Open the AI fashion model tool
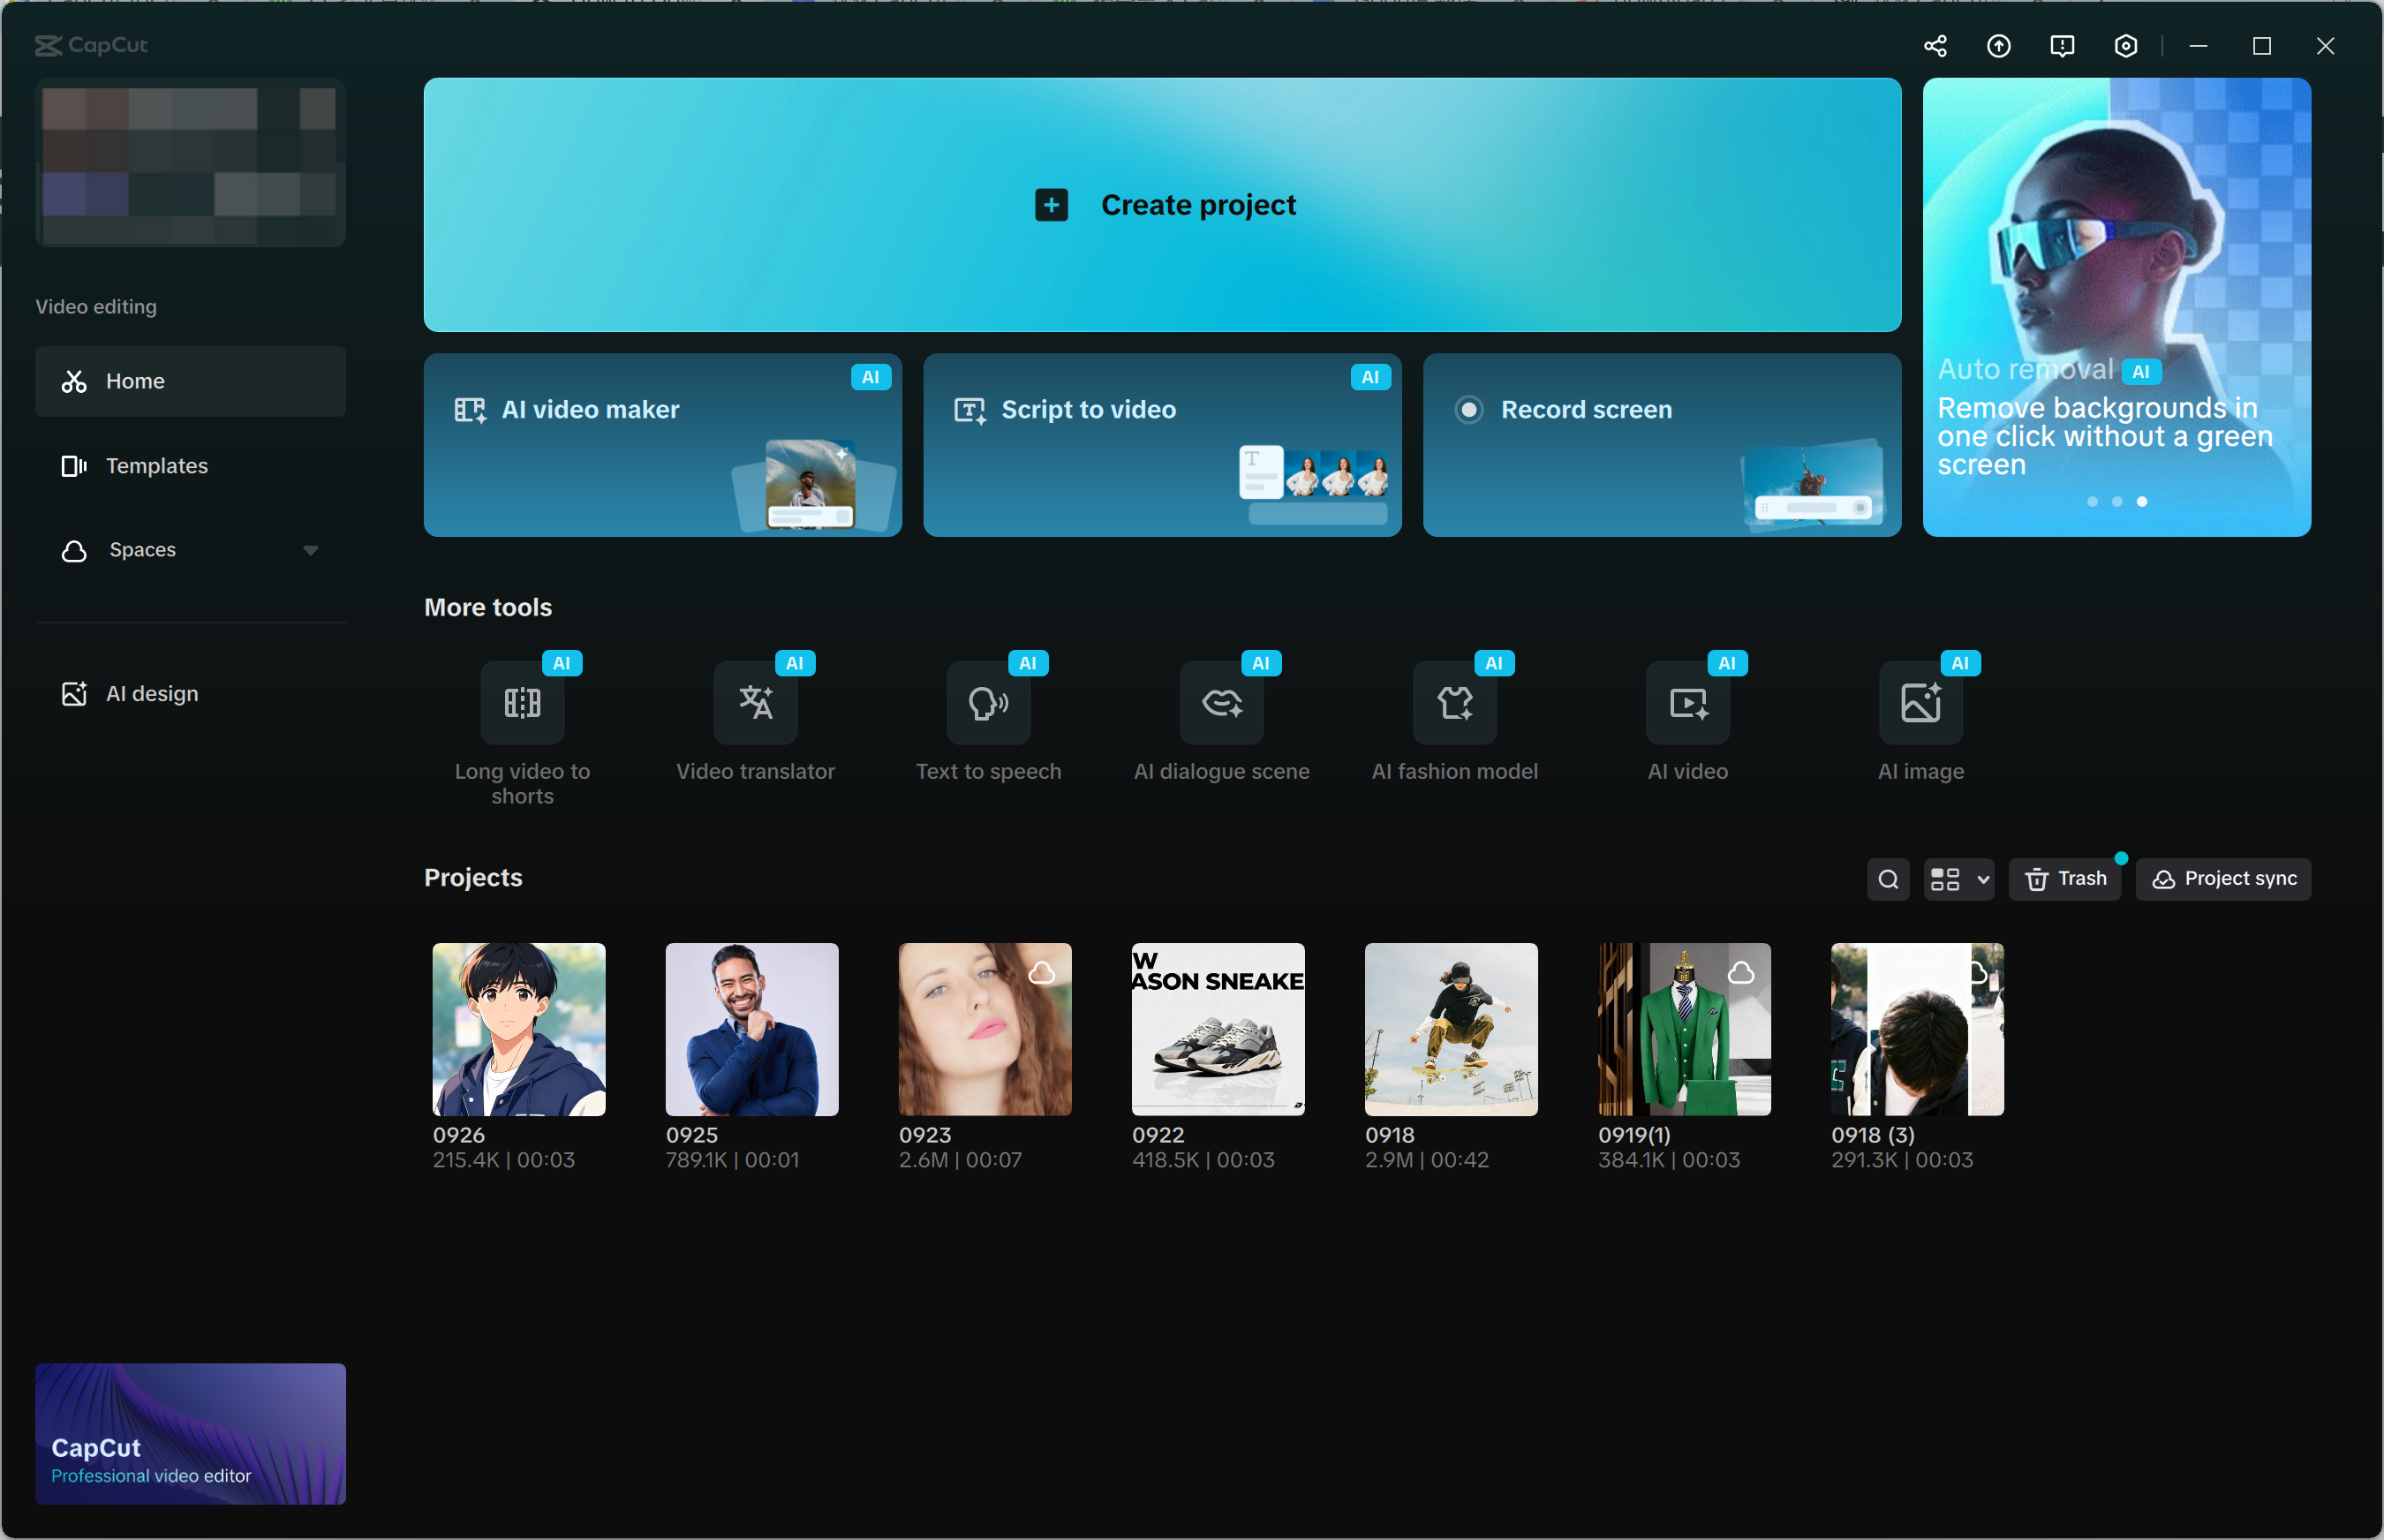The height and width of the screenshot is (1540, 2384). [x=1454, y=703]
